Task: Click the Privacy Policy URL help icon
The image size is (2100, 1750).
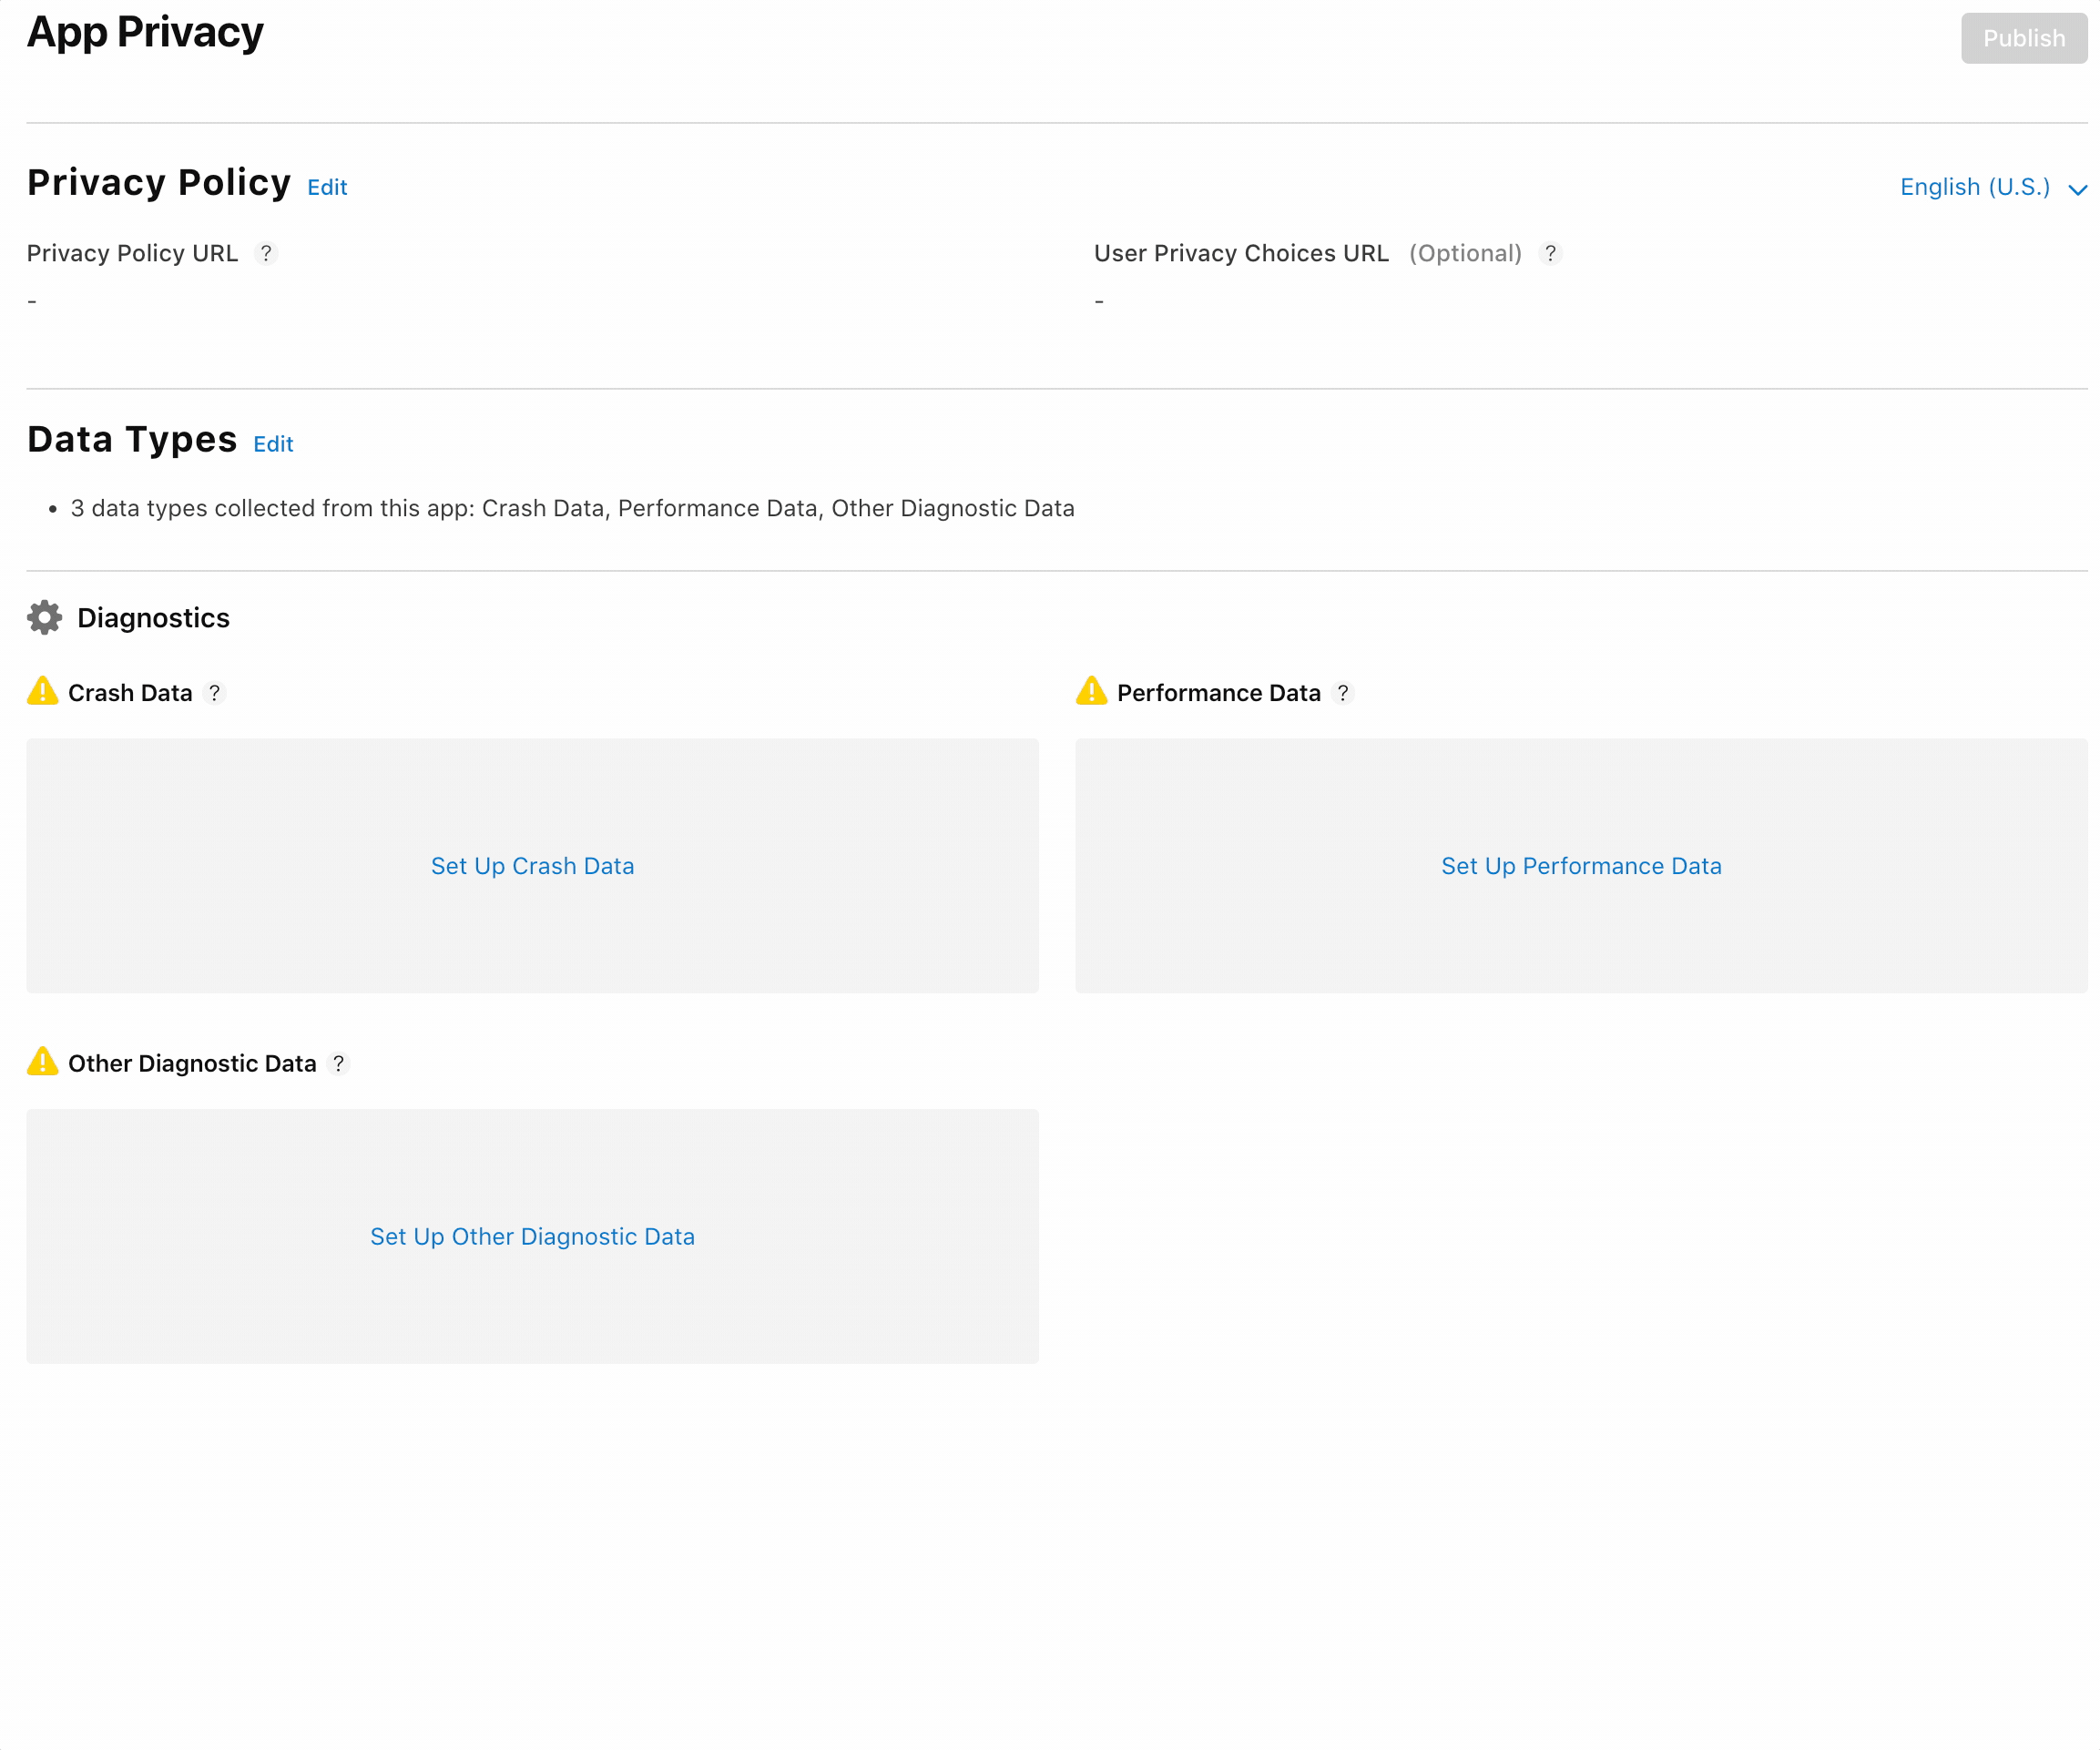Action: click(x=266, y=253)
